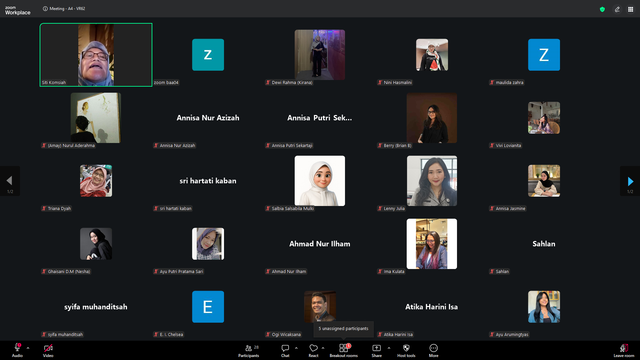Screen dimensions: 640x360
Task: Select Ayu Aruningtyas profile picture
Action: point(544,307)
